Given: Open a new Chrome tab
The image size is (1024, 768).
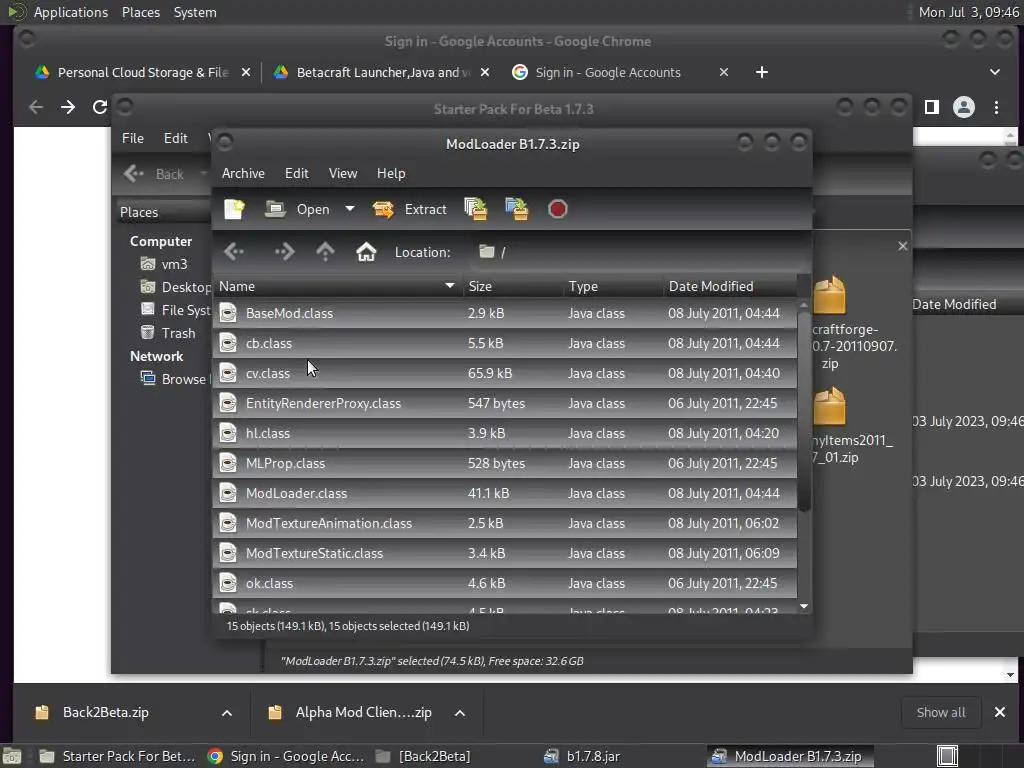Looking at the screenshot, I should [x=761, y=72].
